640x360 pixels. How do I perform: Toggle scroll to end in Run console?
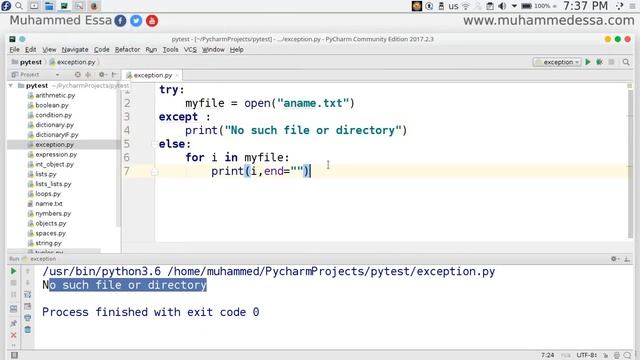tap(28, 306)
